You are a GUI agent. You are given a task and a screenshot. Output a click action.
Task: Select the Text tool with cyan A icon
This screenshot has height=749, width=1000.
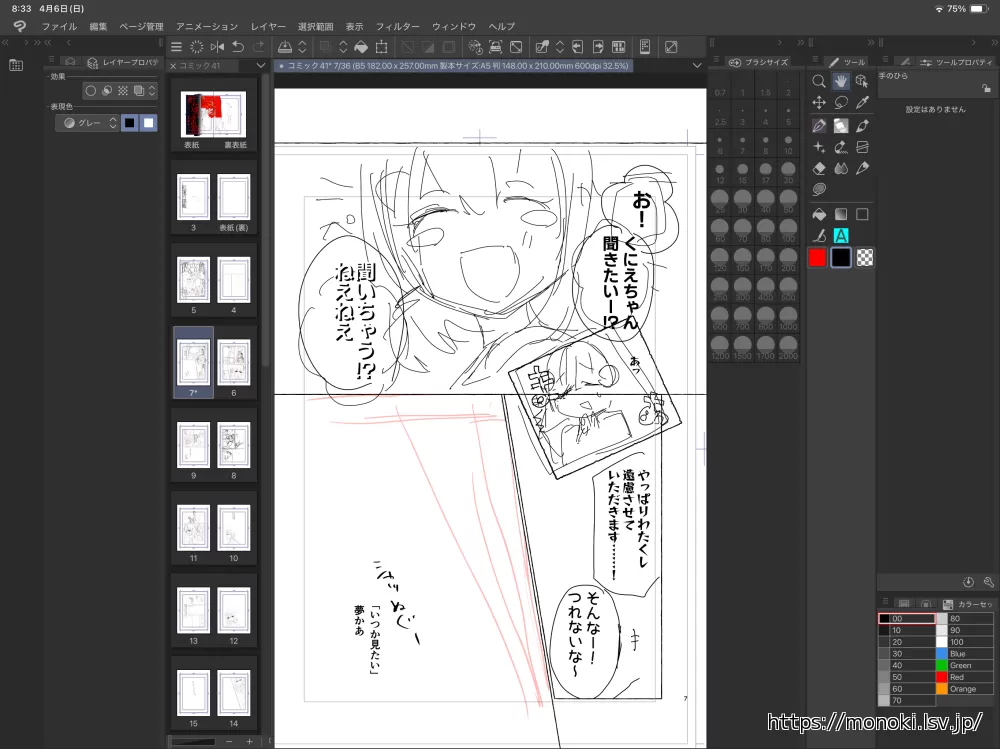click(841, 235)
